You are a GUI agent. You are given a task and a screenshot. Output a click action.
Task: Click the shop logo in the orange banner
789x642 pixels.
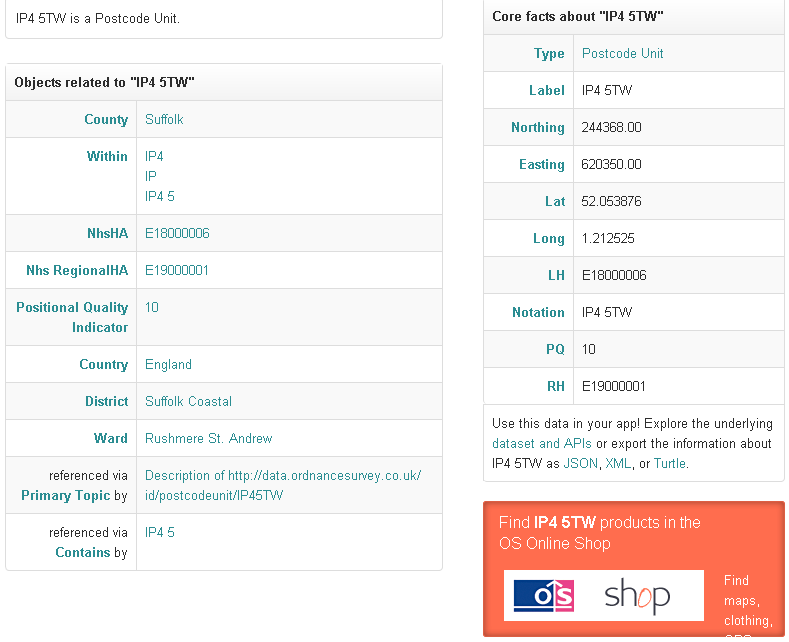(637, 596)
